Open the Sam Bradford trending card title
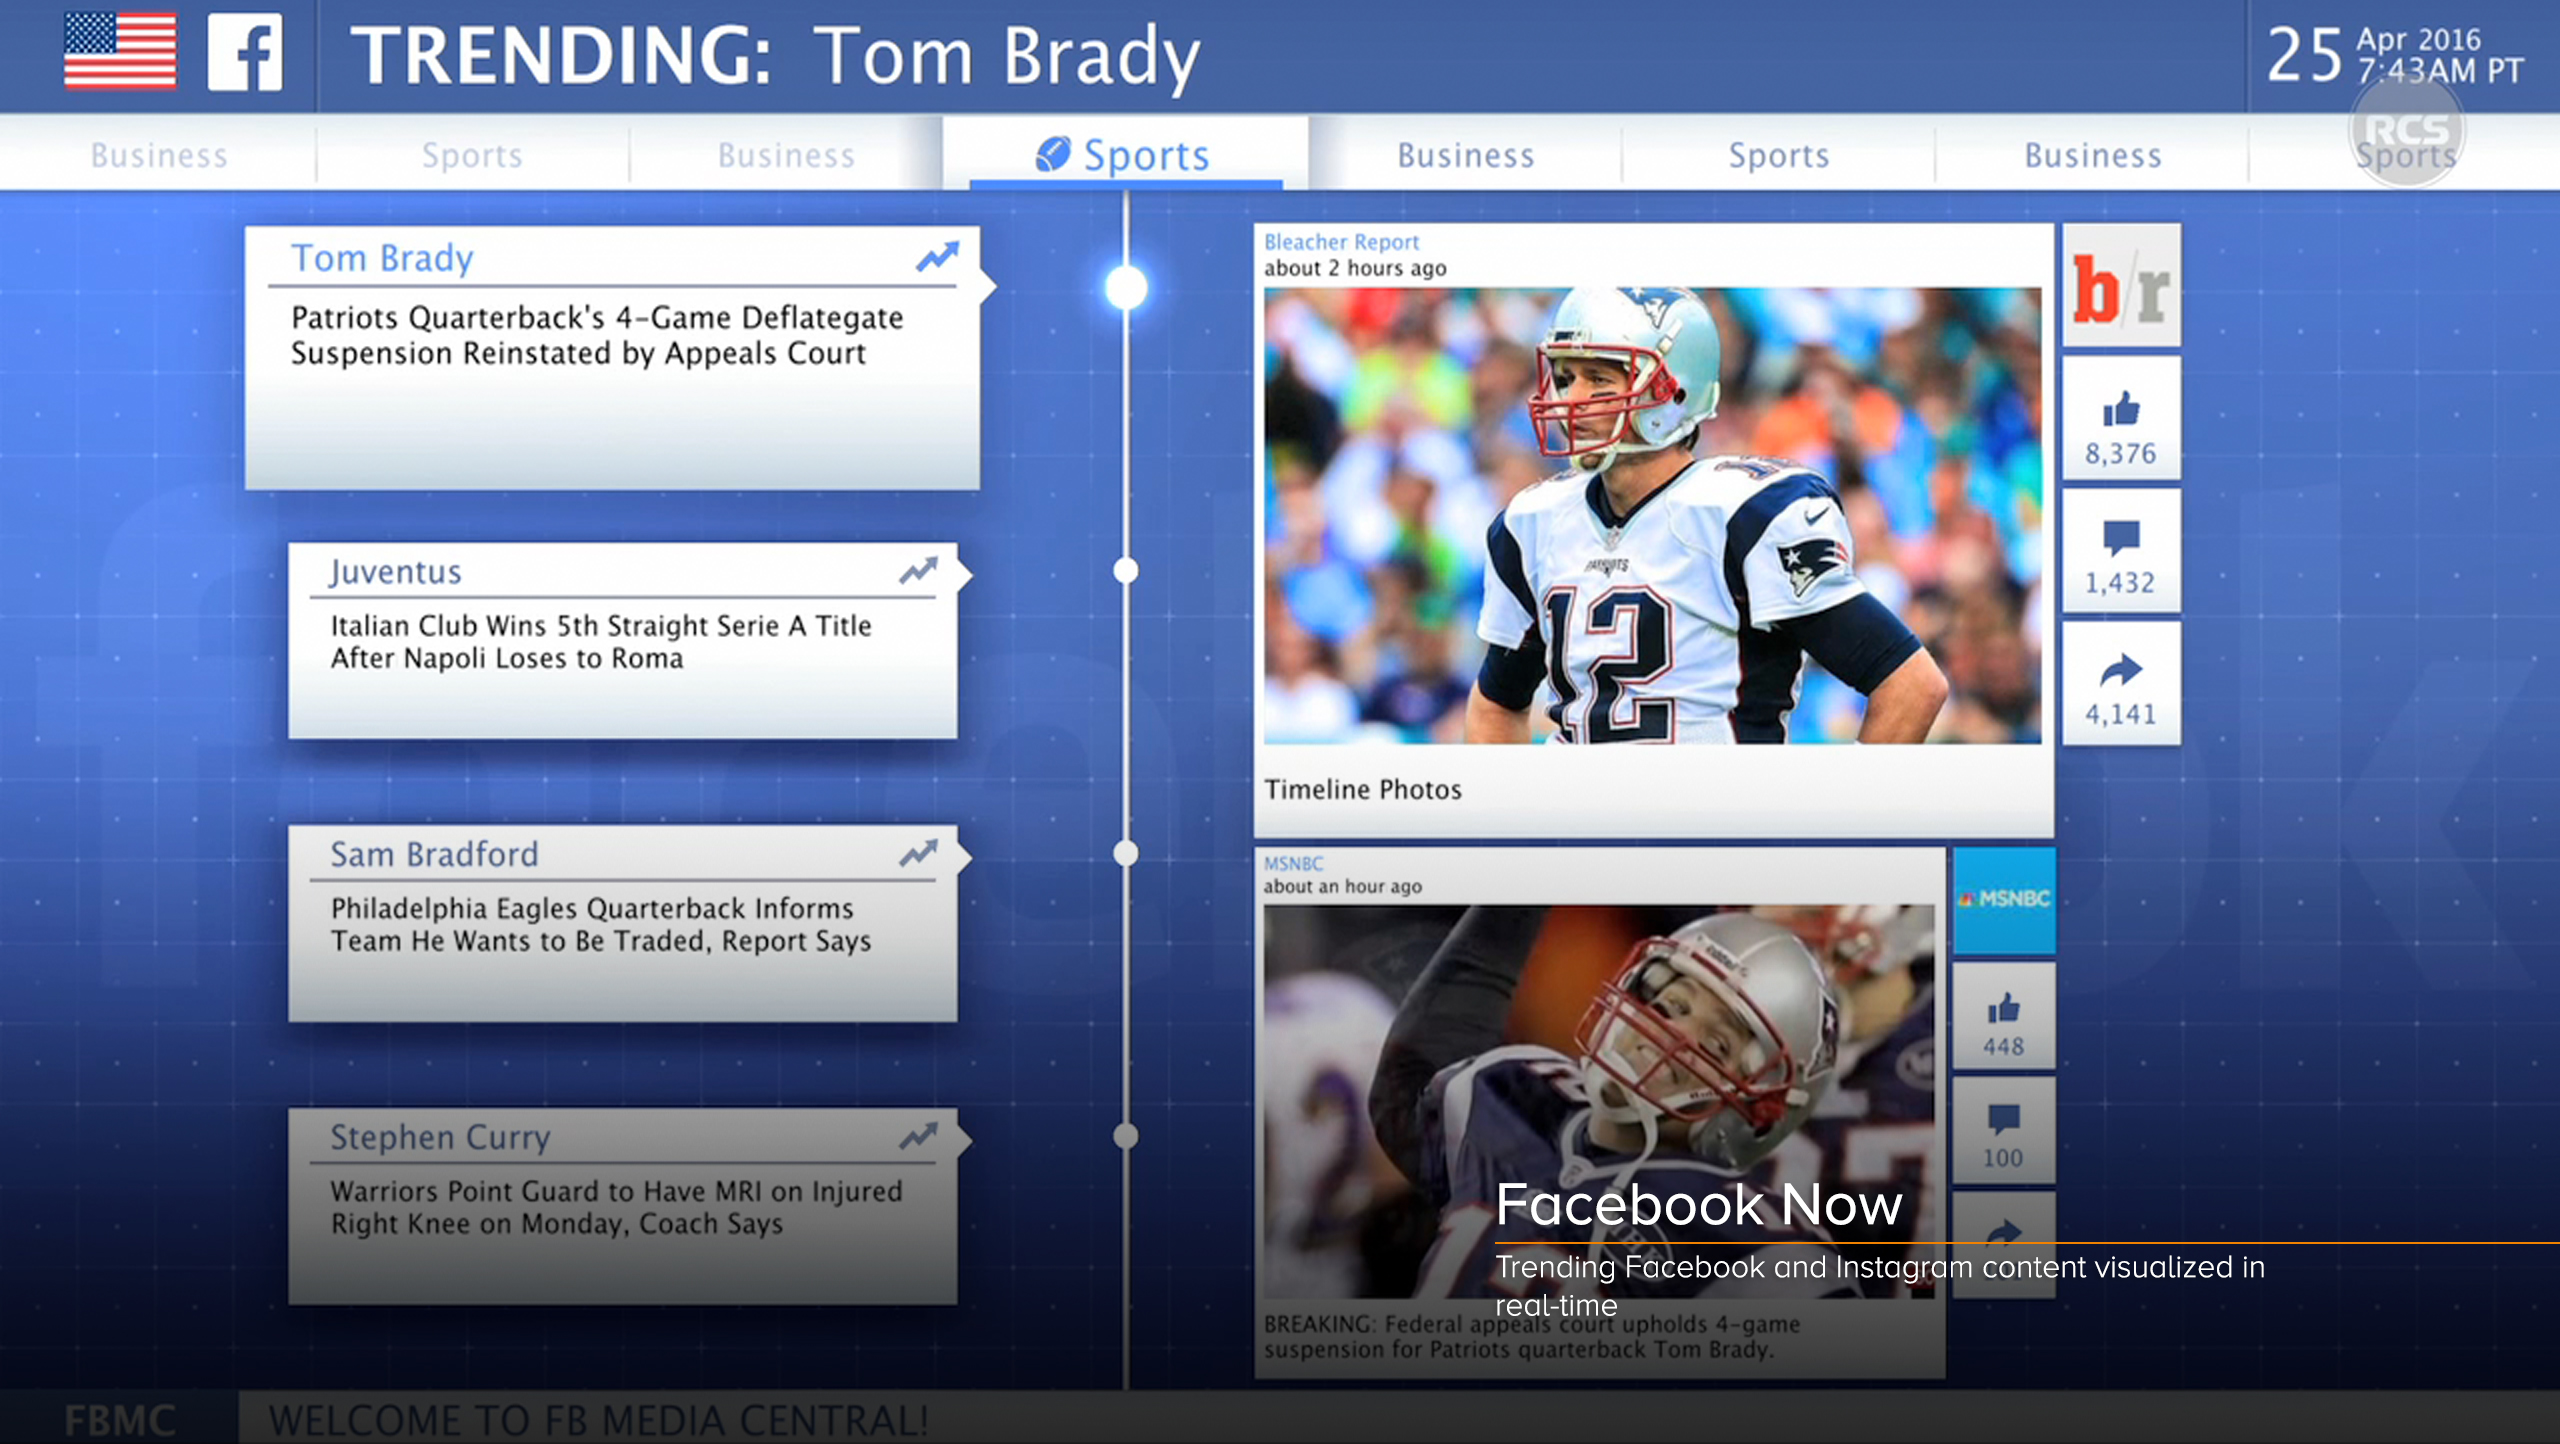 434,854
